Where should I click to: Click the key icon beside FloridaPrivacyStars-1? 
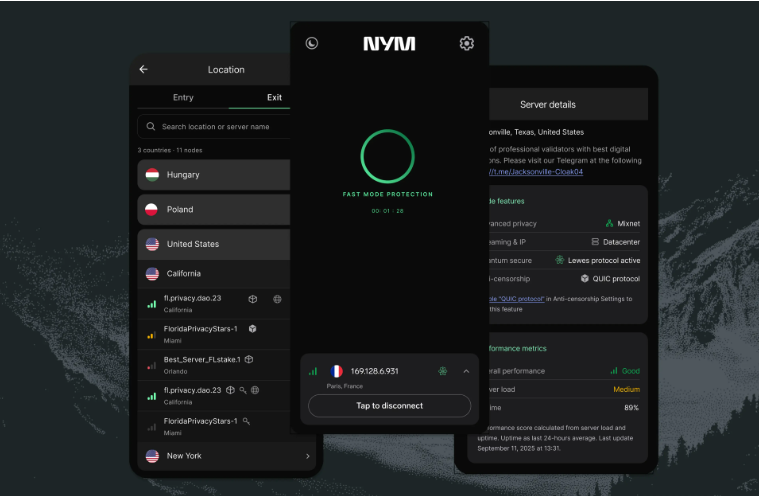click(246, 421)
